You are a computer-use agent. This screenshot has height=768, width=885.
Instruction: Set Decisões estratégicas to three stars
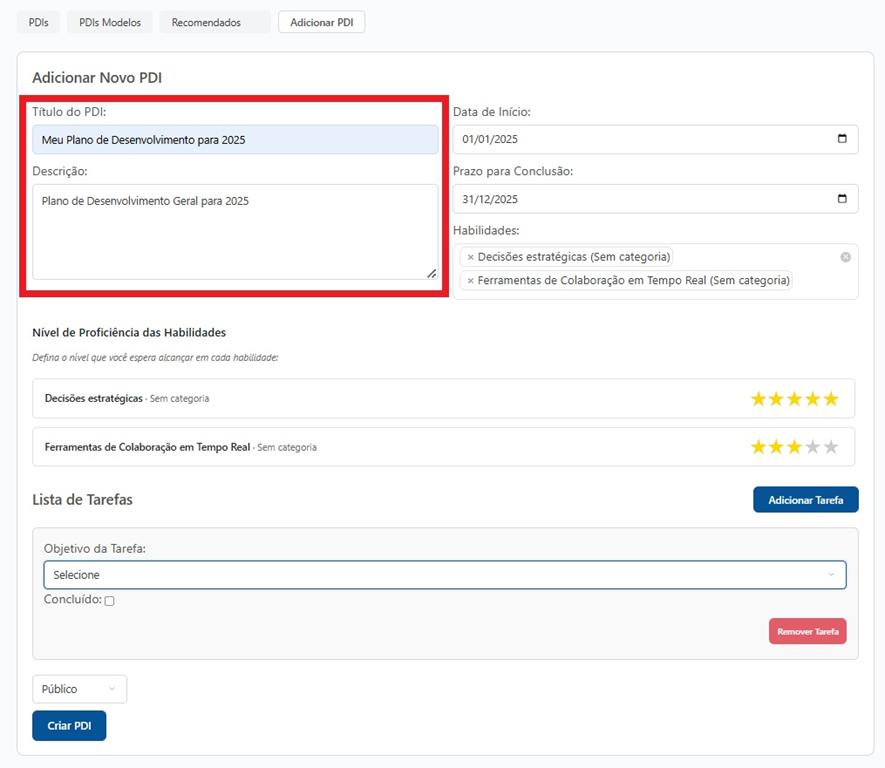(795, 399)
